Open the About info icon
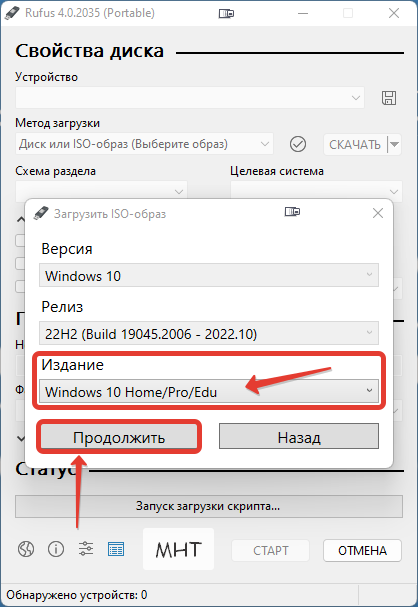 click(x=56, y=549)
